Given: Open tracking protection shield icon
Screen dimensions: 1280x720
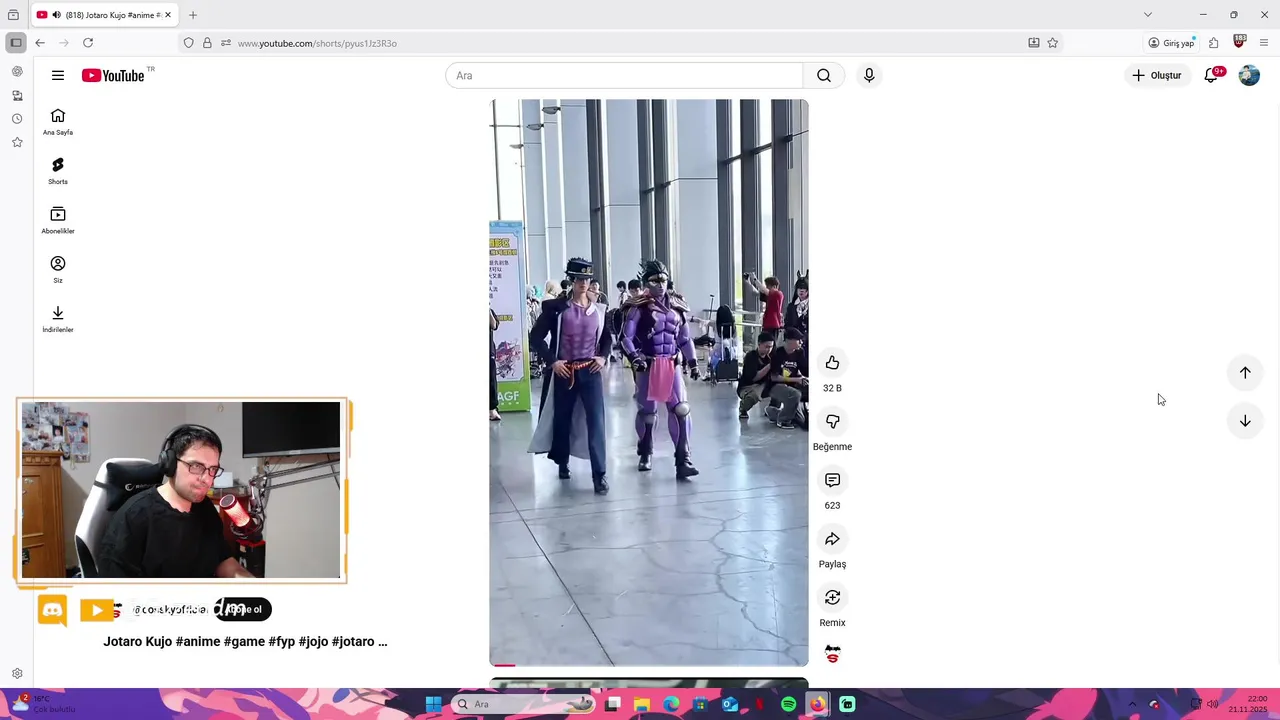Looking at the screenshot, I should 188,43.
